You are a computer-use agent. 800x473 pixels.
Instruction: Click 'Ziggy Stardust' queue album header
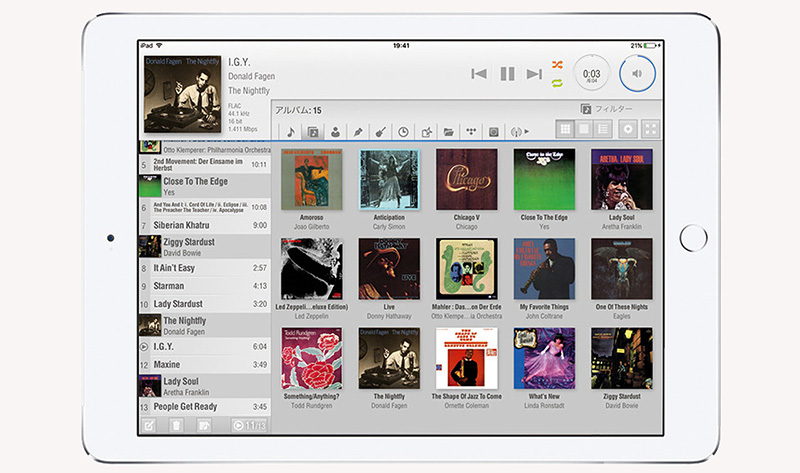tap(205, 246)
